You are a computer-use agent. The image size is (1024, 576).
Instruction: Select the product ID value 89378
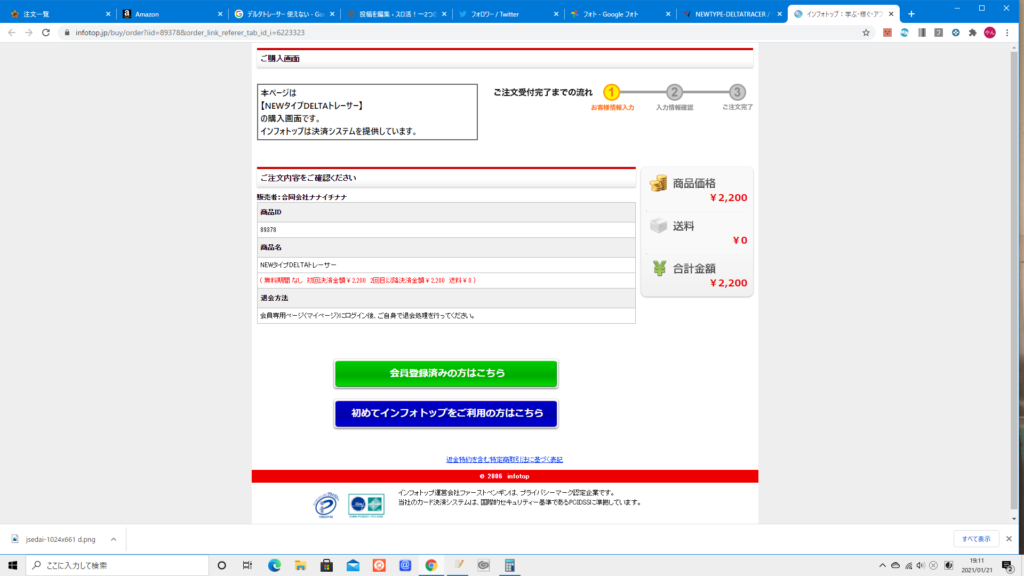tap(268, 230)
